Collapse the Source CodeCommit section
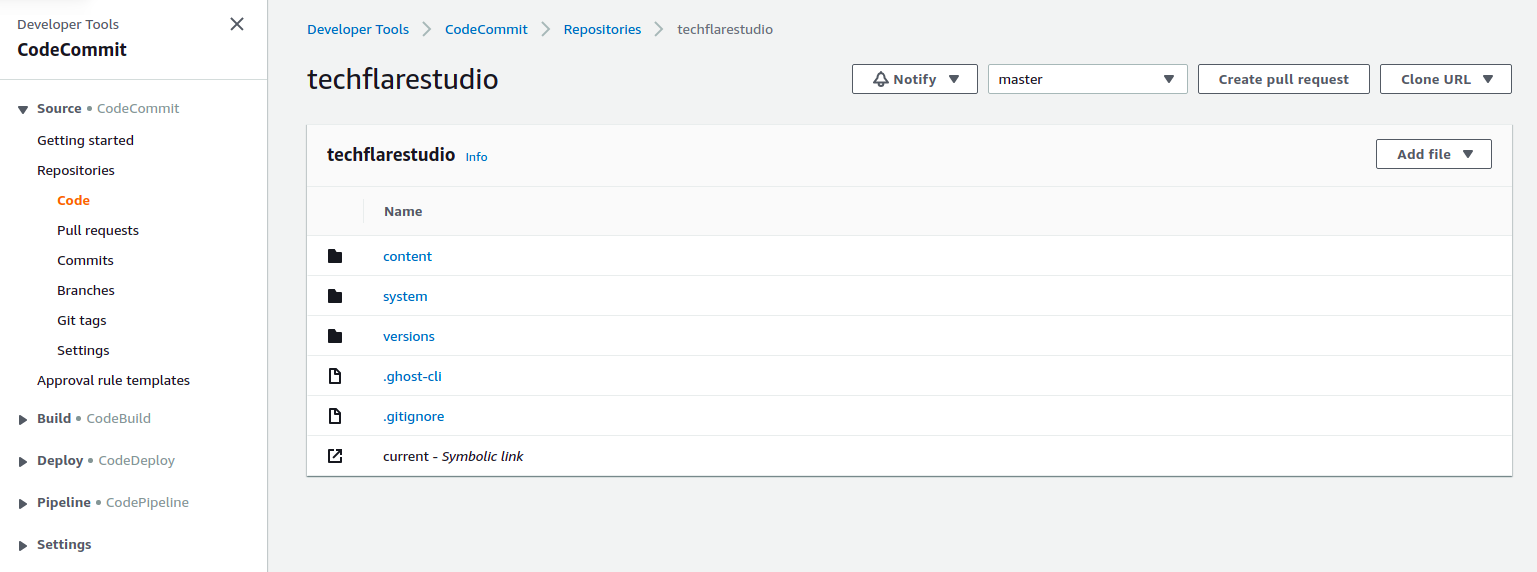The width and height of the screenshot is (1537, 572). pyautogui.click(x=23, y=109)
